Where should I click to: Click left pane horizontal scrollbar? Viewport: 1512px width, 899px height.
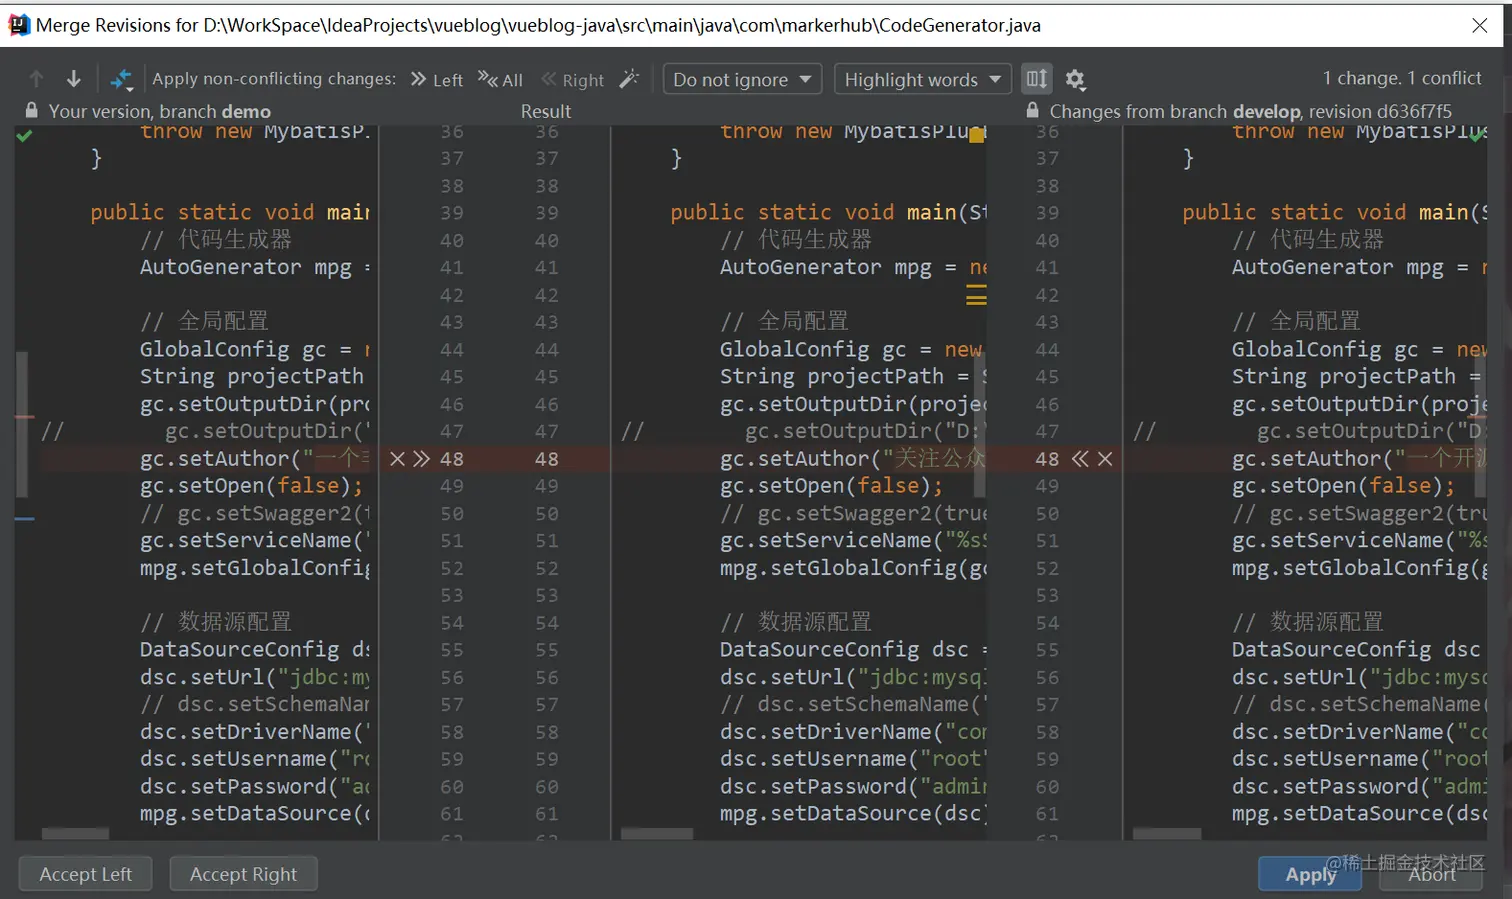coord(75,833)
